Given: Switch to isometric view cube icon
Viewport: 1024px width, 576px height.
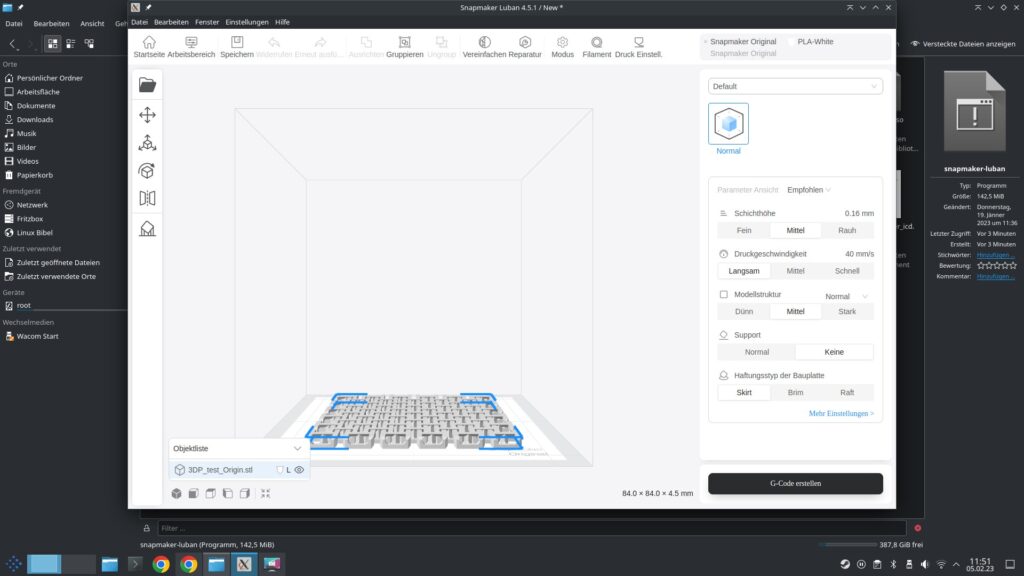Looking at the screenshot, I should tap(176, 494).
